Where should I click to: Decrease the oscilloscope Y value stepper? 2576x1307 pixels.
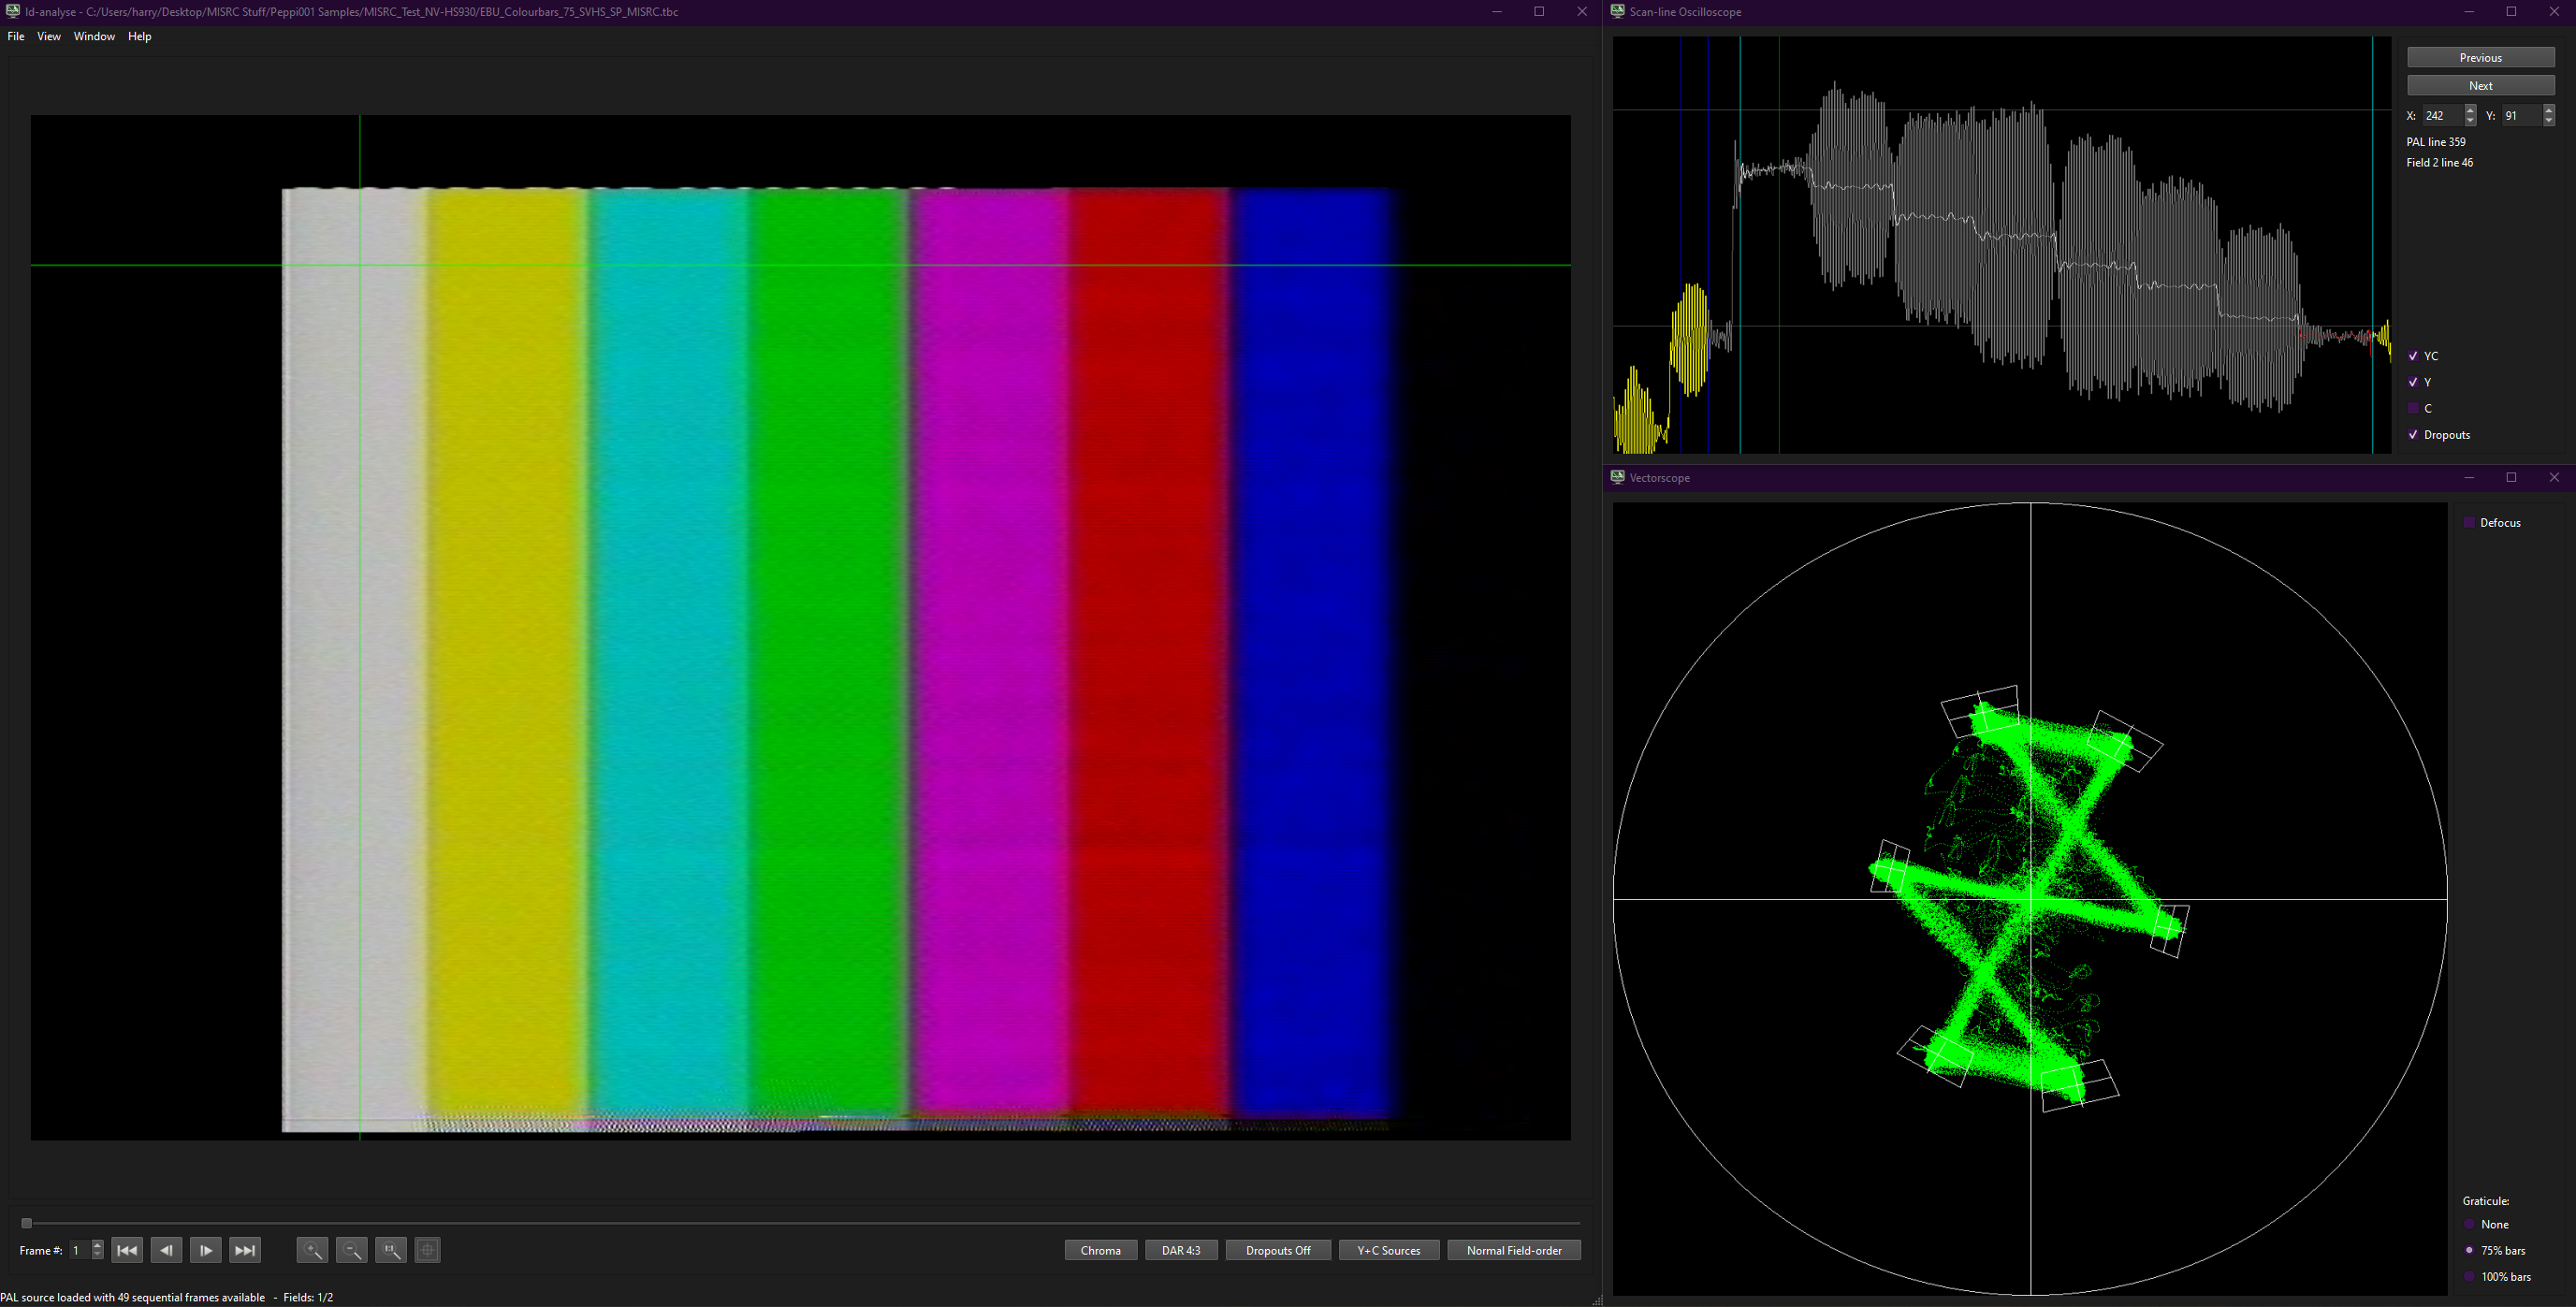[x=2548, y=120]
